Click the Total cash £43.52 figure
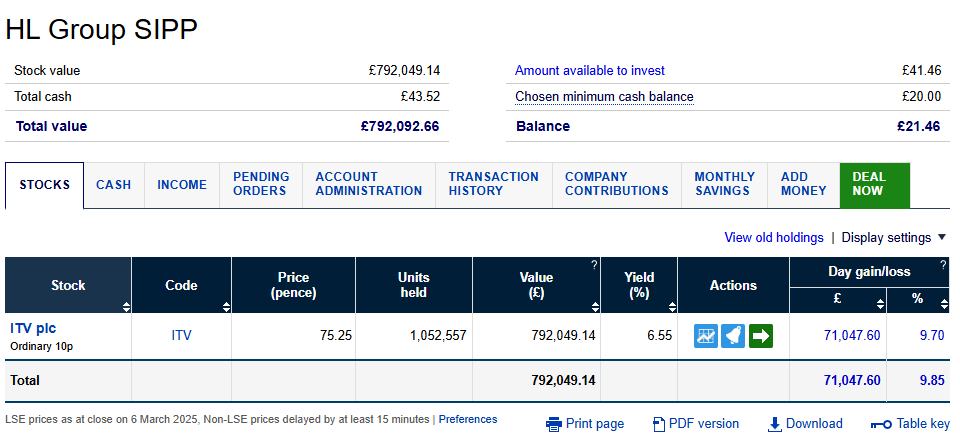Image resolution: width=960 pixels, height=448 pixels. coord(420,97)
